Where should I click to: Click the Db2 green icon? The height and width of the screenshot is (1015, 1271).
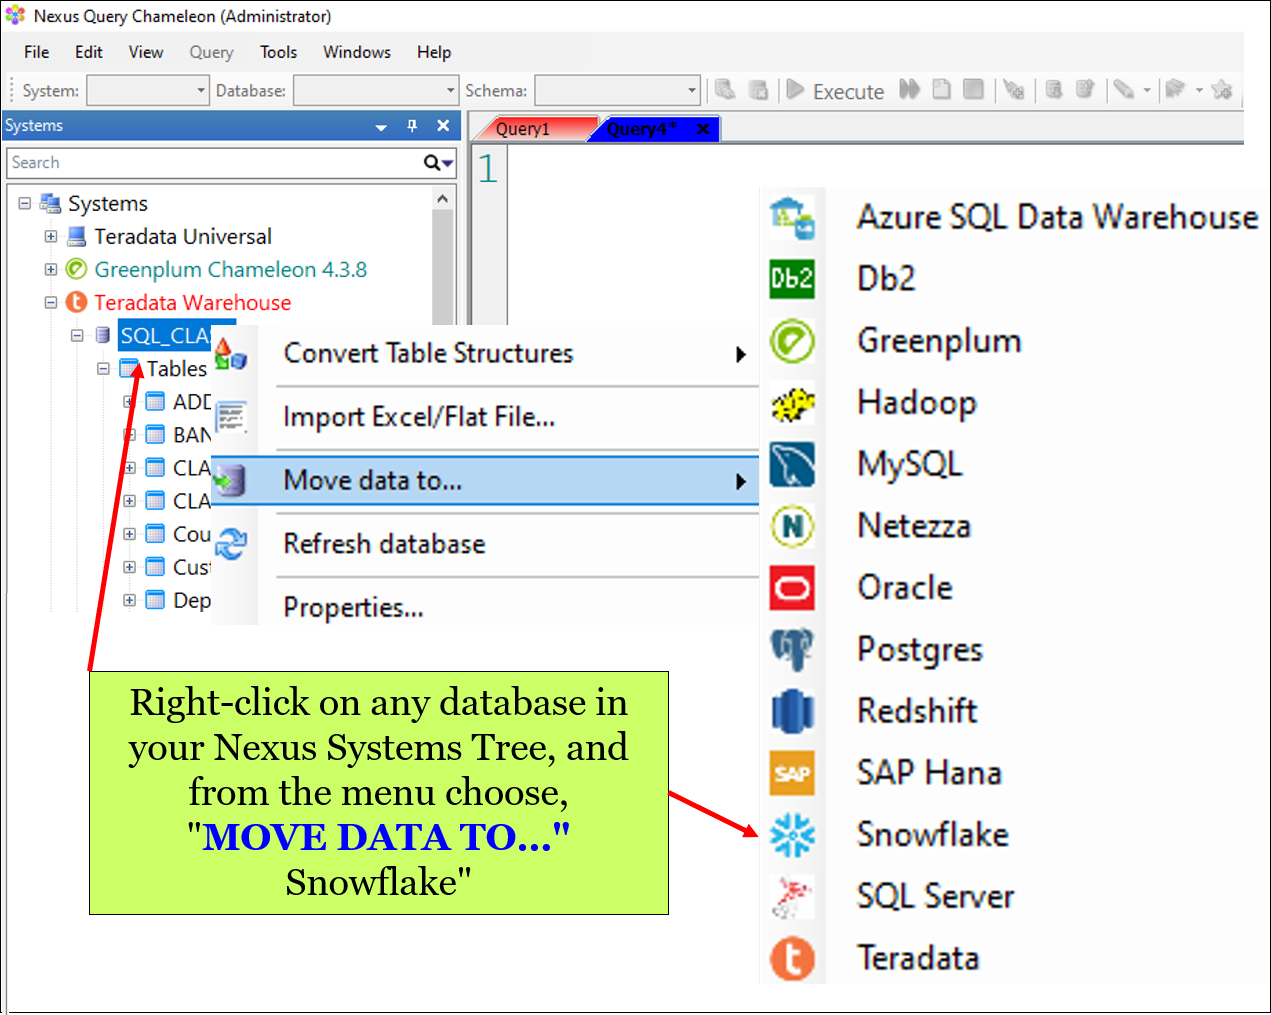pyautogui.click(x=792, y=279)
